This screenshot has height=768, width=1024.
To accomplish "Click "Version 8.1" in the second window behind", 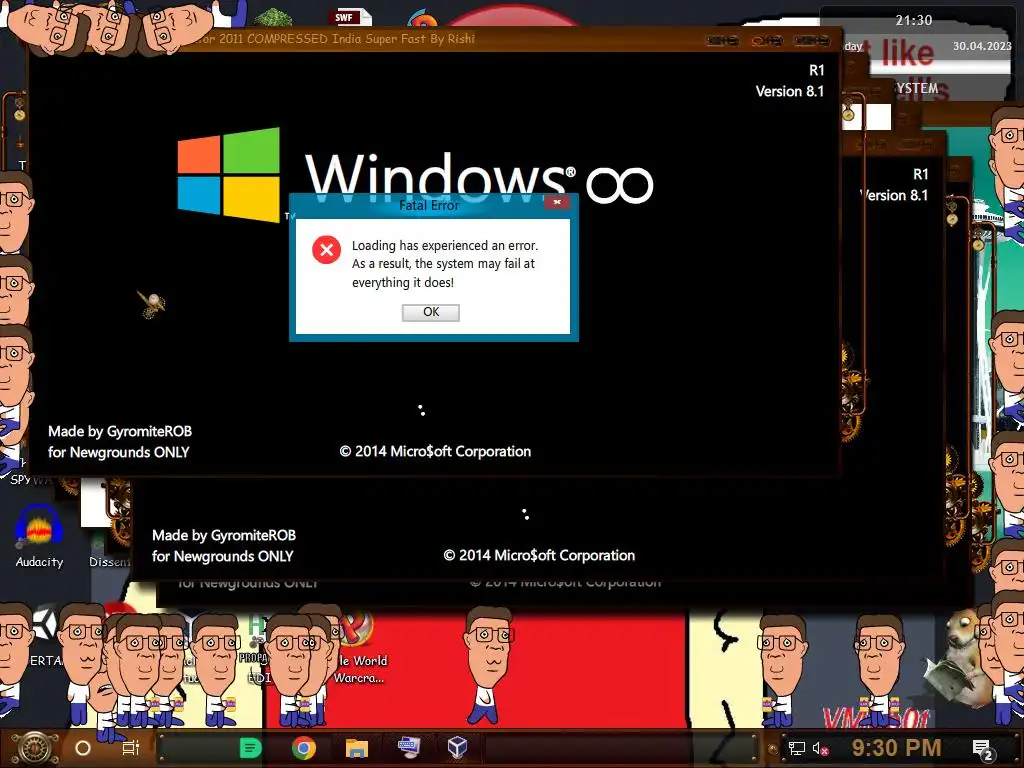I will (894, 195).
